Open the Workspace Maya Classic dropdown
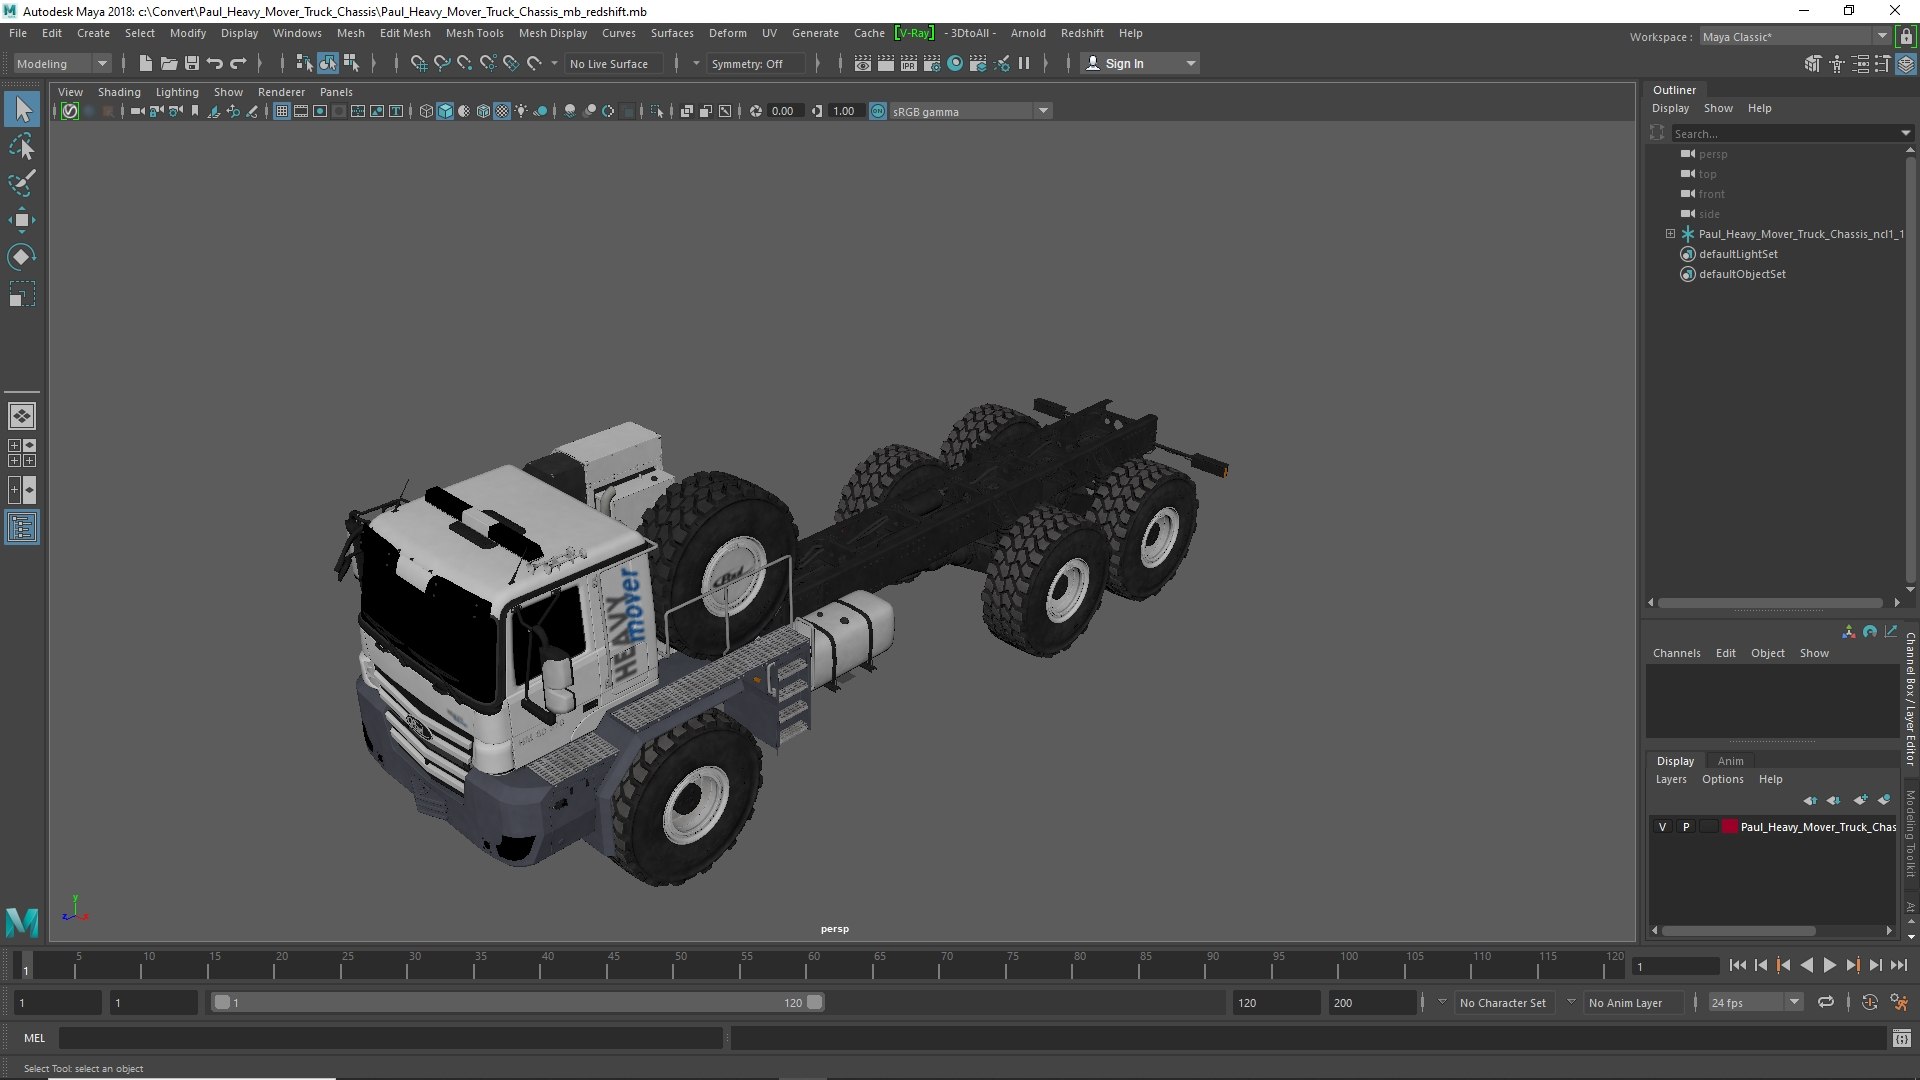This screenshot has height=1080, width=1920. tap(1795, 37)
